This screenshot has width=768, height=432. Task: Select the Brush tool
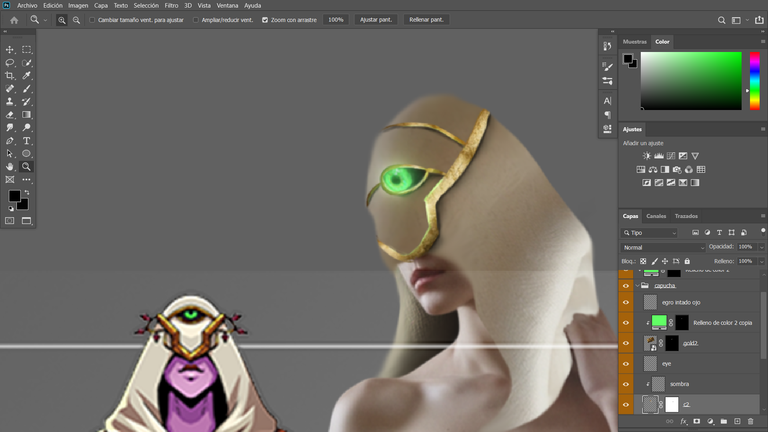tap(26, 89)
